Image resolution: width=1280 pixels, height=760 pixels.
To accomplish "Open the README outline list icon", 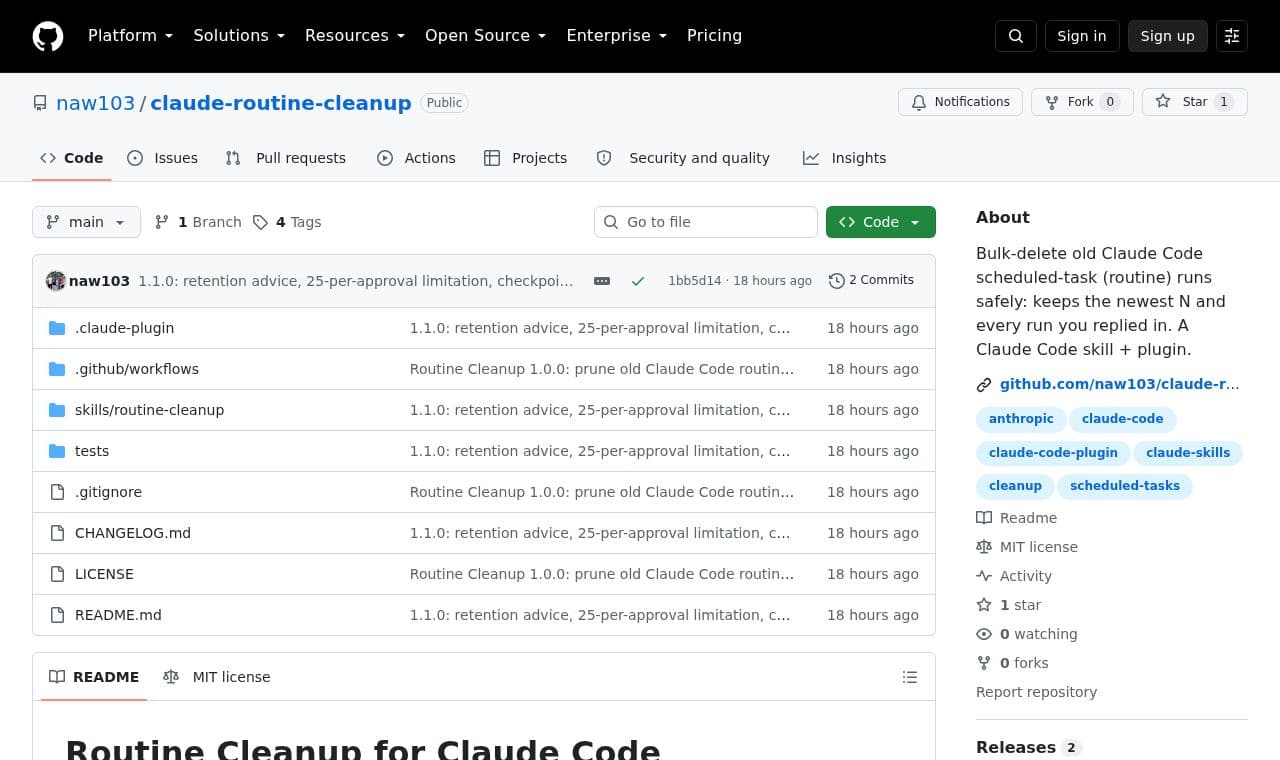I will 910,677.
